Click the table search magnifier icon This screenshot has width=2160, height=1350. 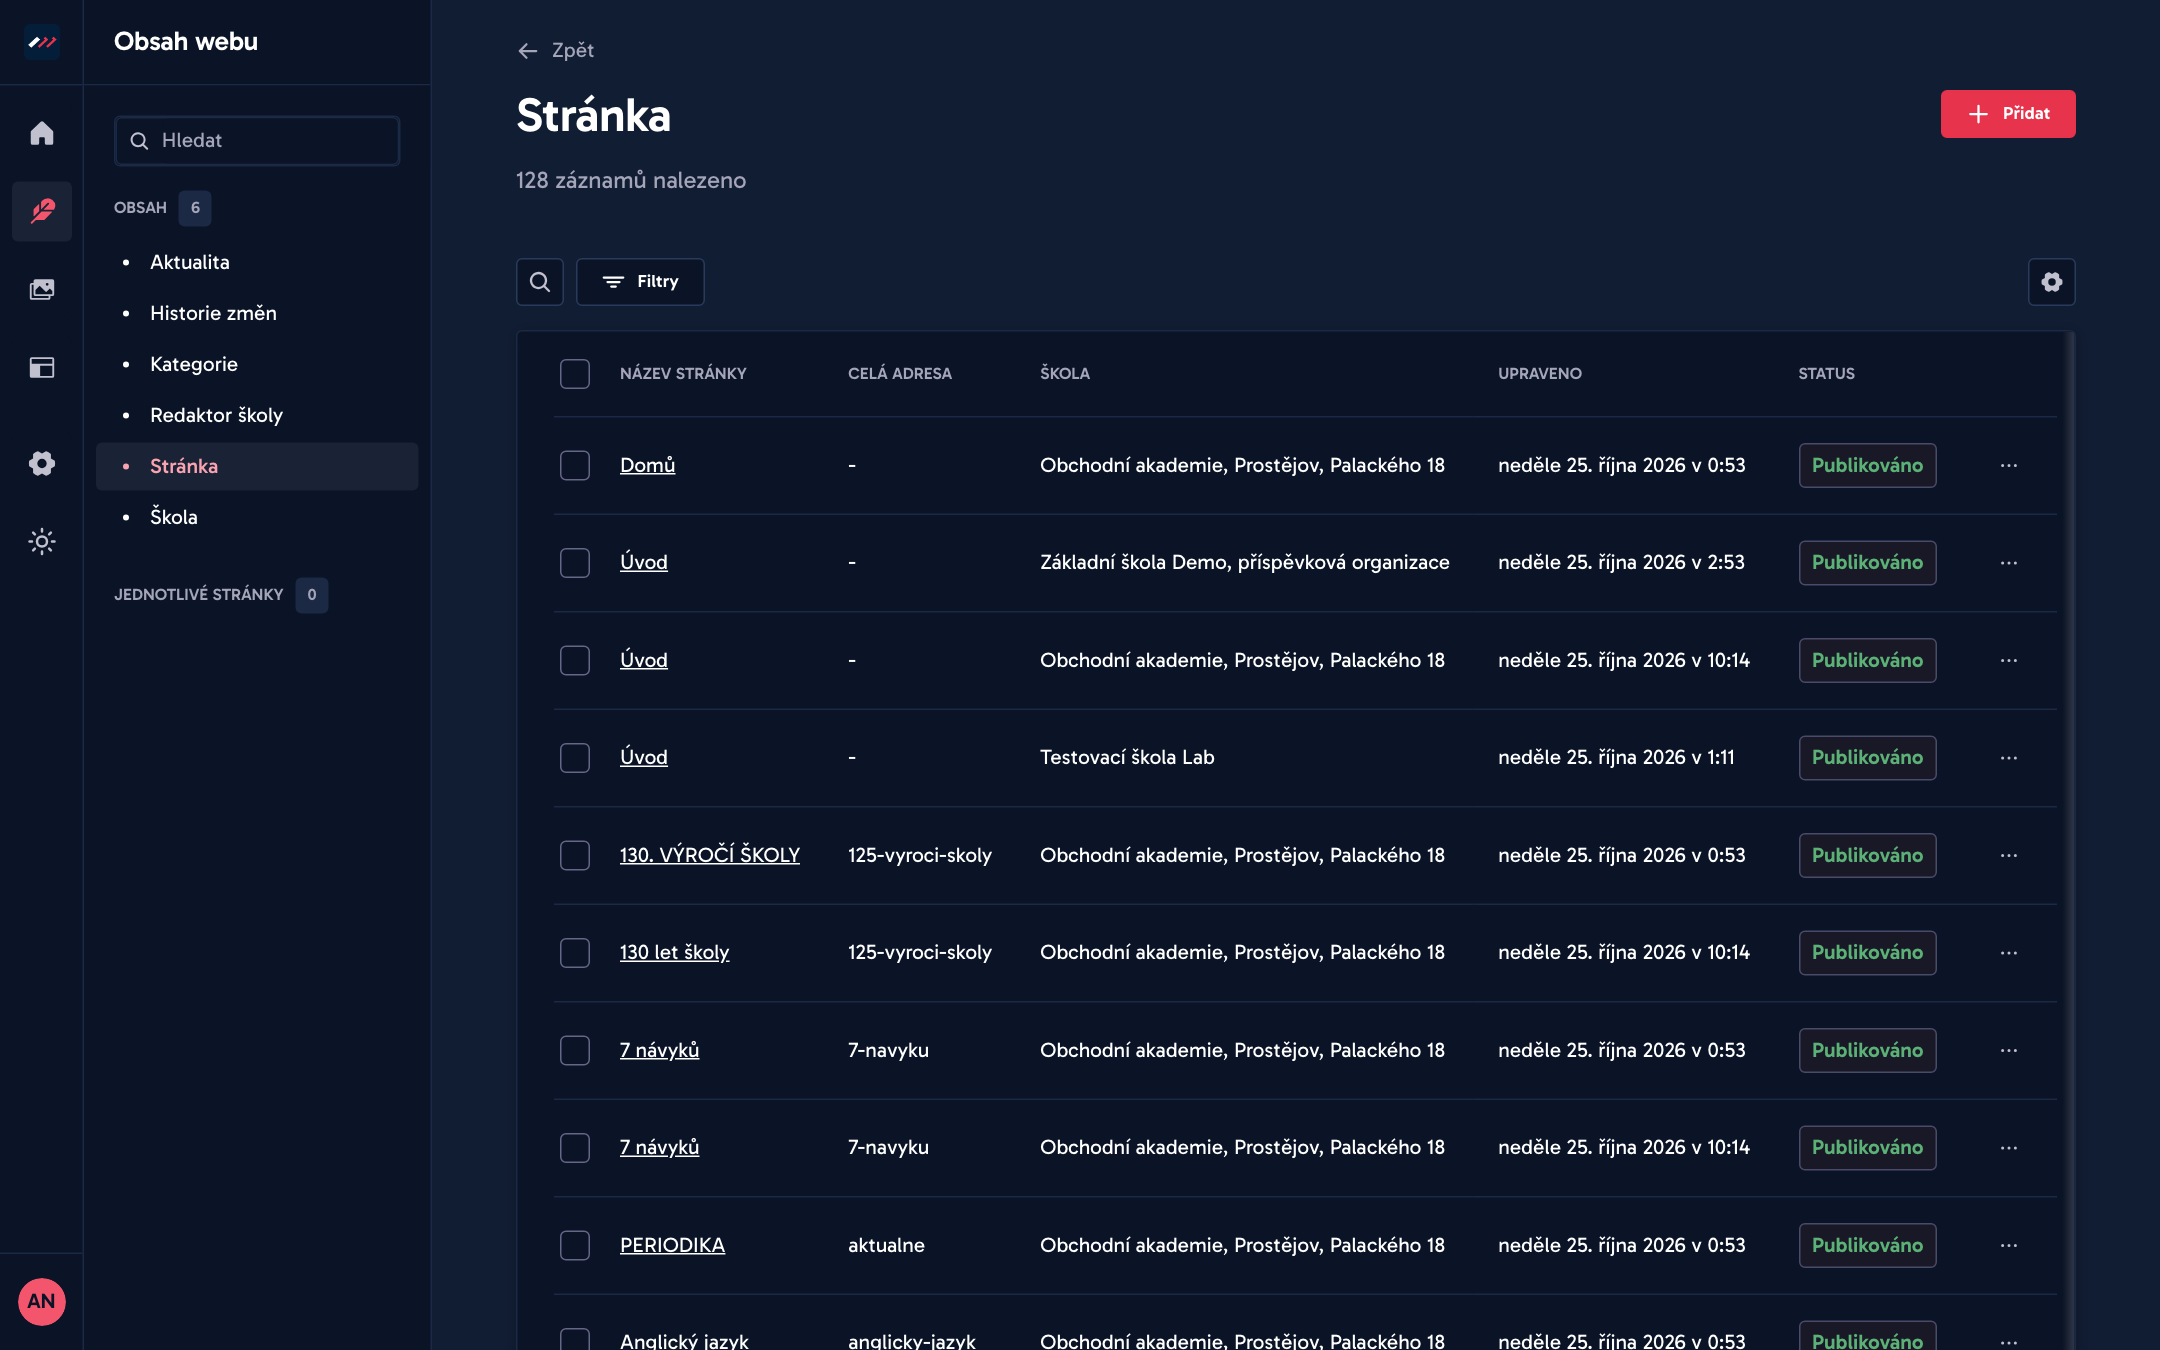[540, 282]
